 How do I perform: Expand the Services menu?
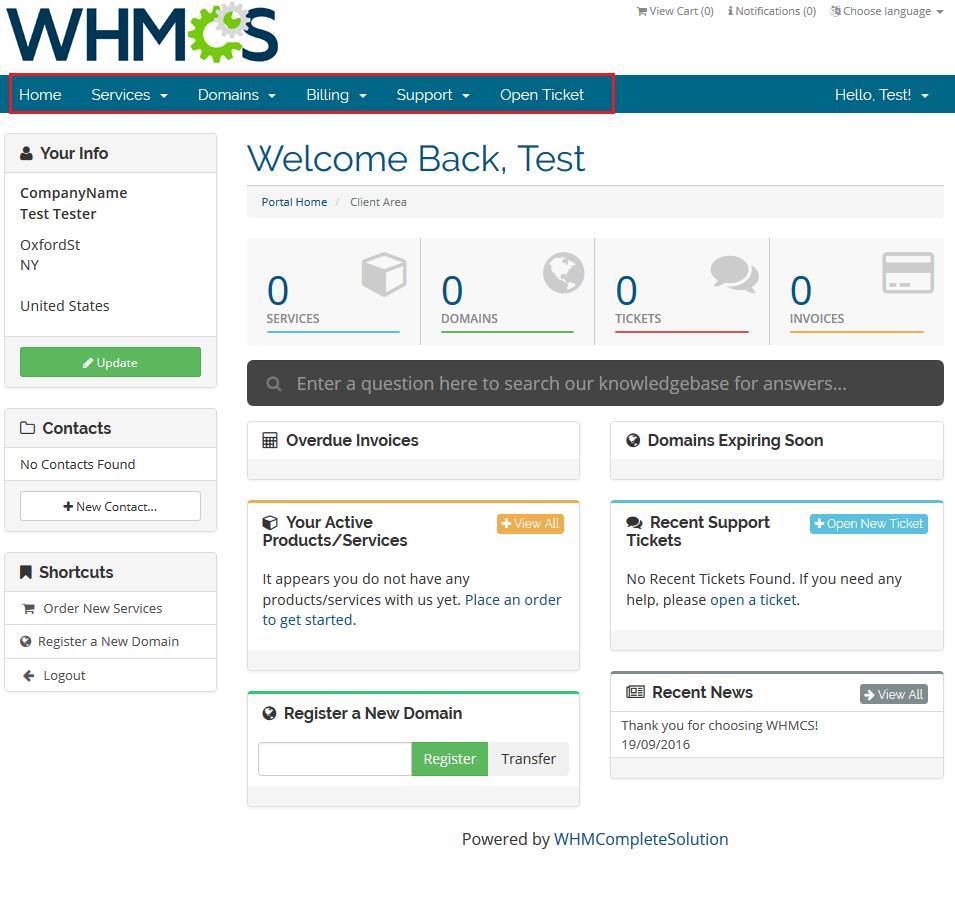[x=129, y=94]
